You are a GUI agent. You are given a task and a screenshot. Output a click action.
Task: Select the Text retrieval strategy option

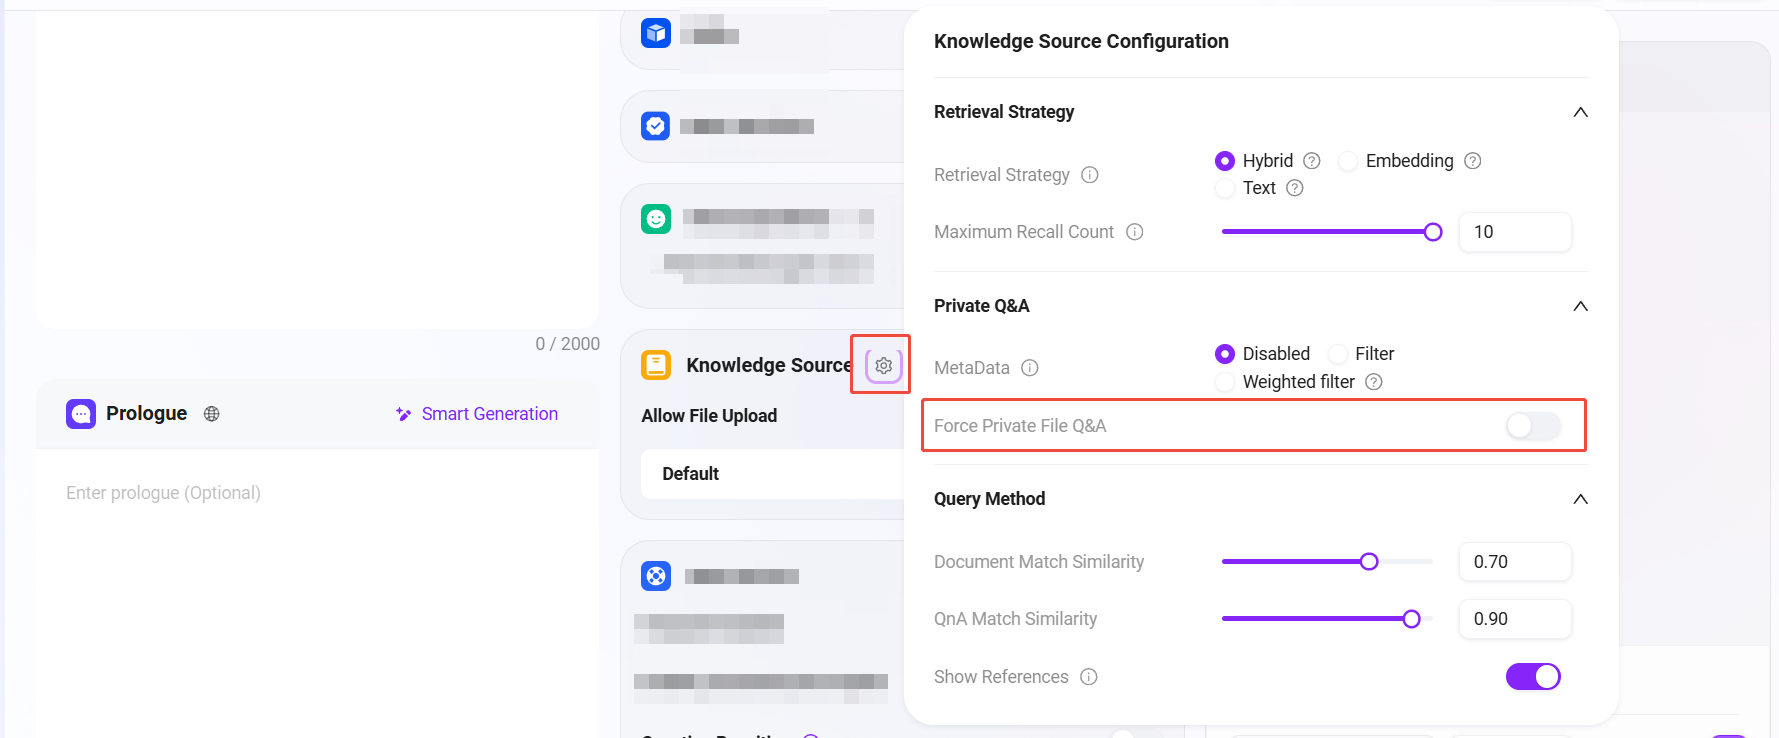[1225, 188]
